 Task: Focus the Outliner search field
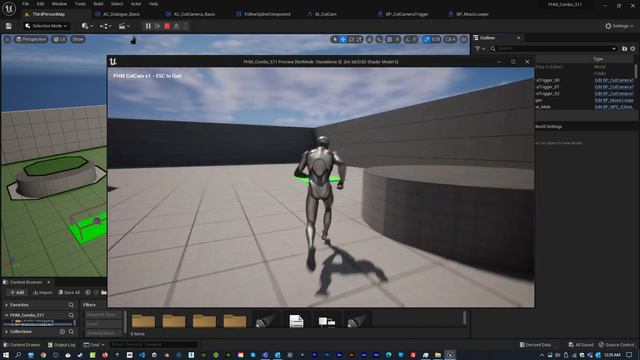pos(553,49)
